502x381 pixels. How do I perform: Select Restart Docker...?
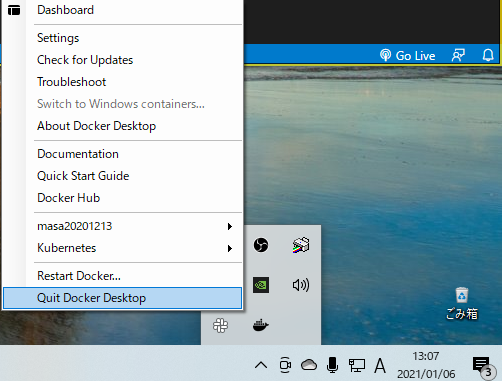122,276
